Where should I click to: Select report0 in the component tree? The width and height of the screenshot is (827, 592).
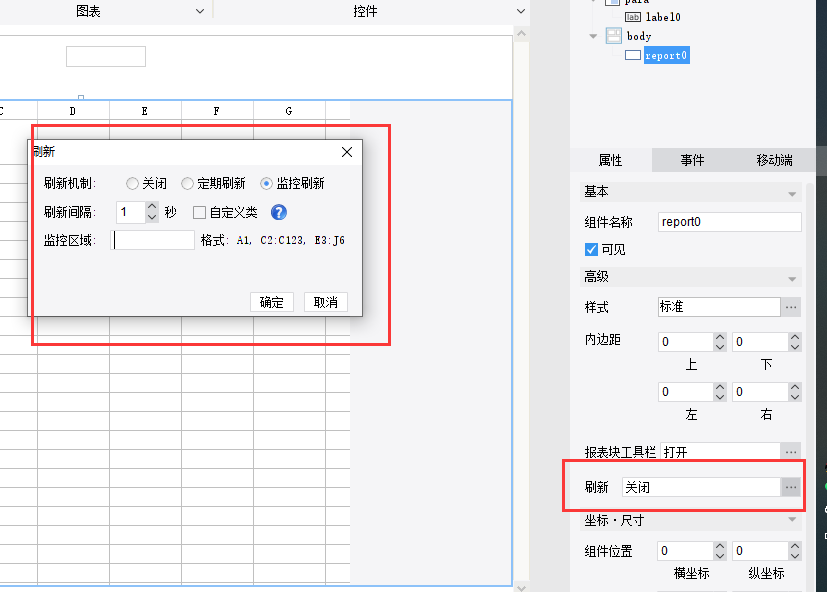pyautogui.click(x=666, y=55)
